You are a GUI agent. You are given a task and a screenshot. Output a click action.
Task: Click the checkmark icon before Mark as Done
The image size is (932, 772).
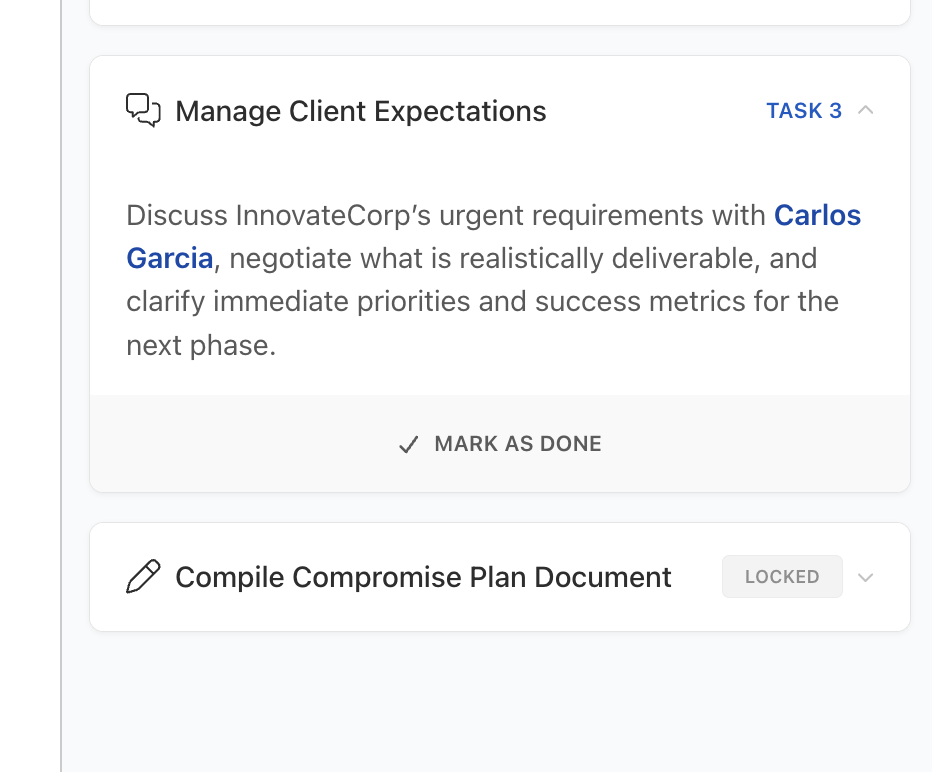407,445
